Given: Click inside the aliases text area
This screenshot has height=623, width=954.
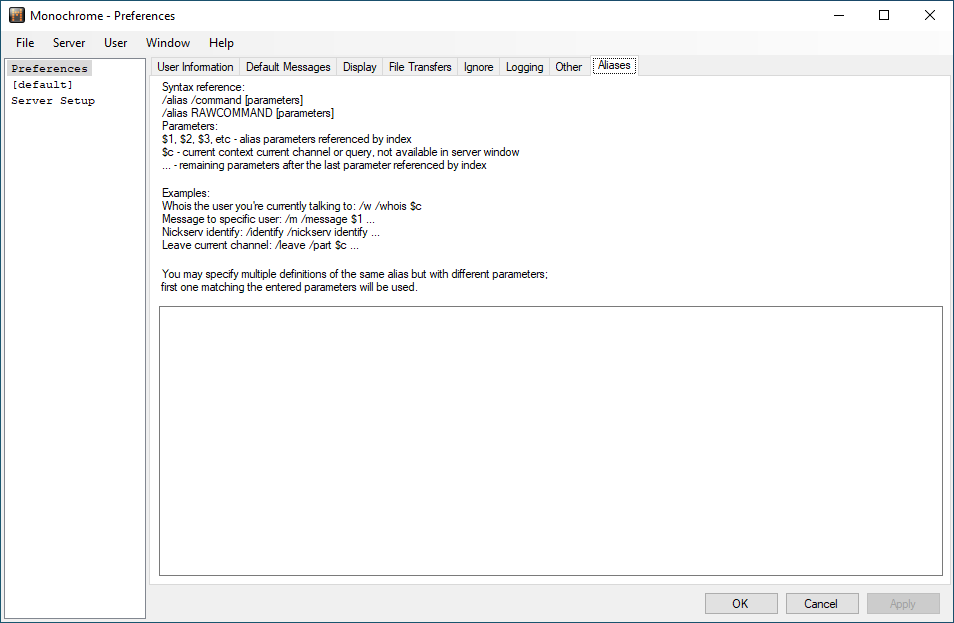Looking at the screenshot, I should 550,440.
